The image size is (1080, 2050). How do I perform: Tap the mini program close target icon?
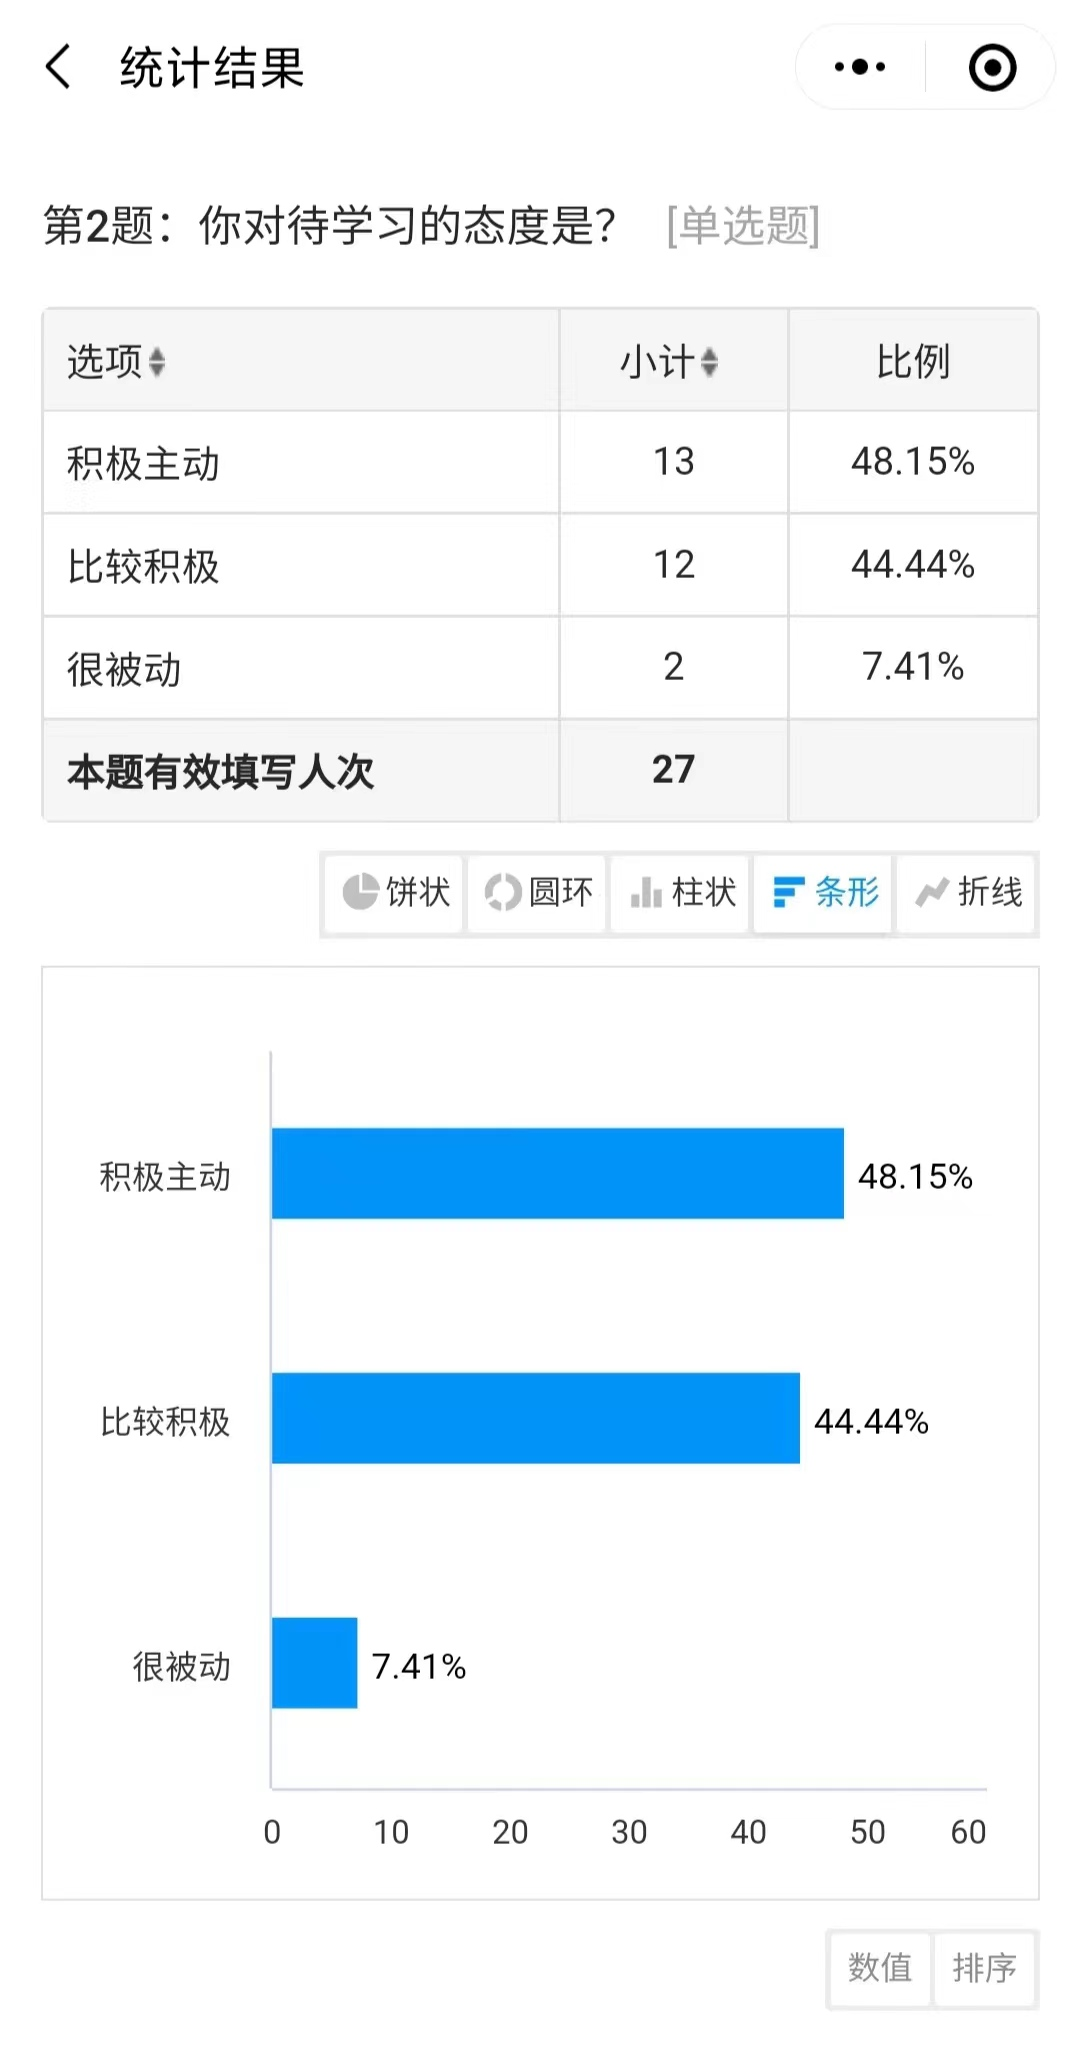992,67
